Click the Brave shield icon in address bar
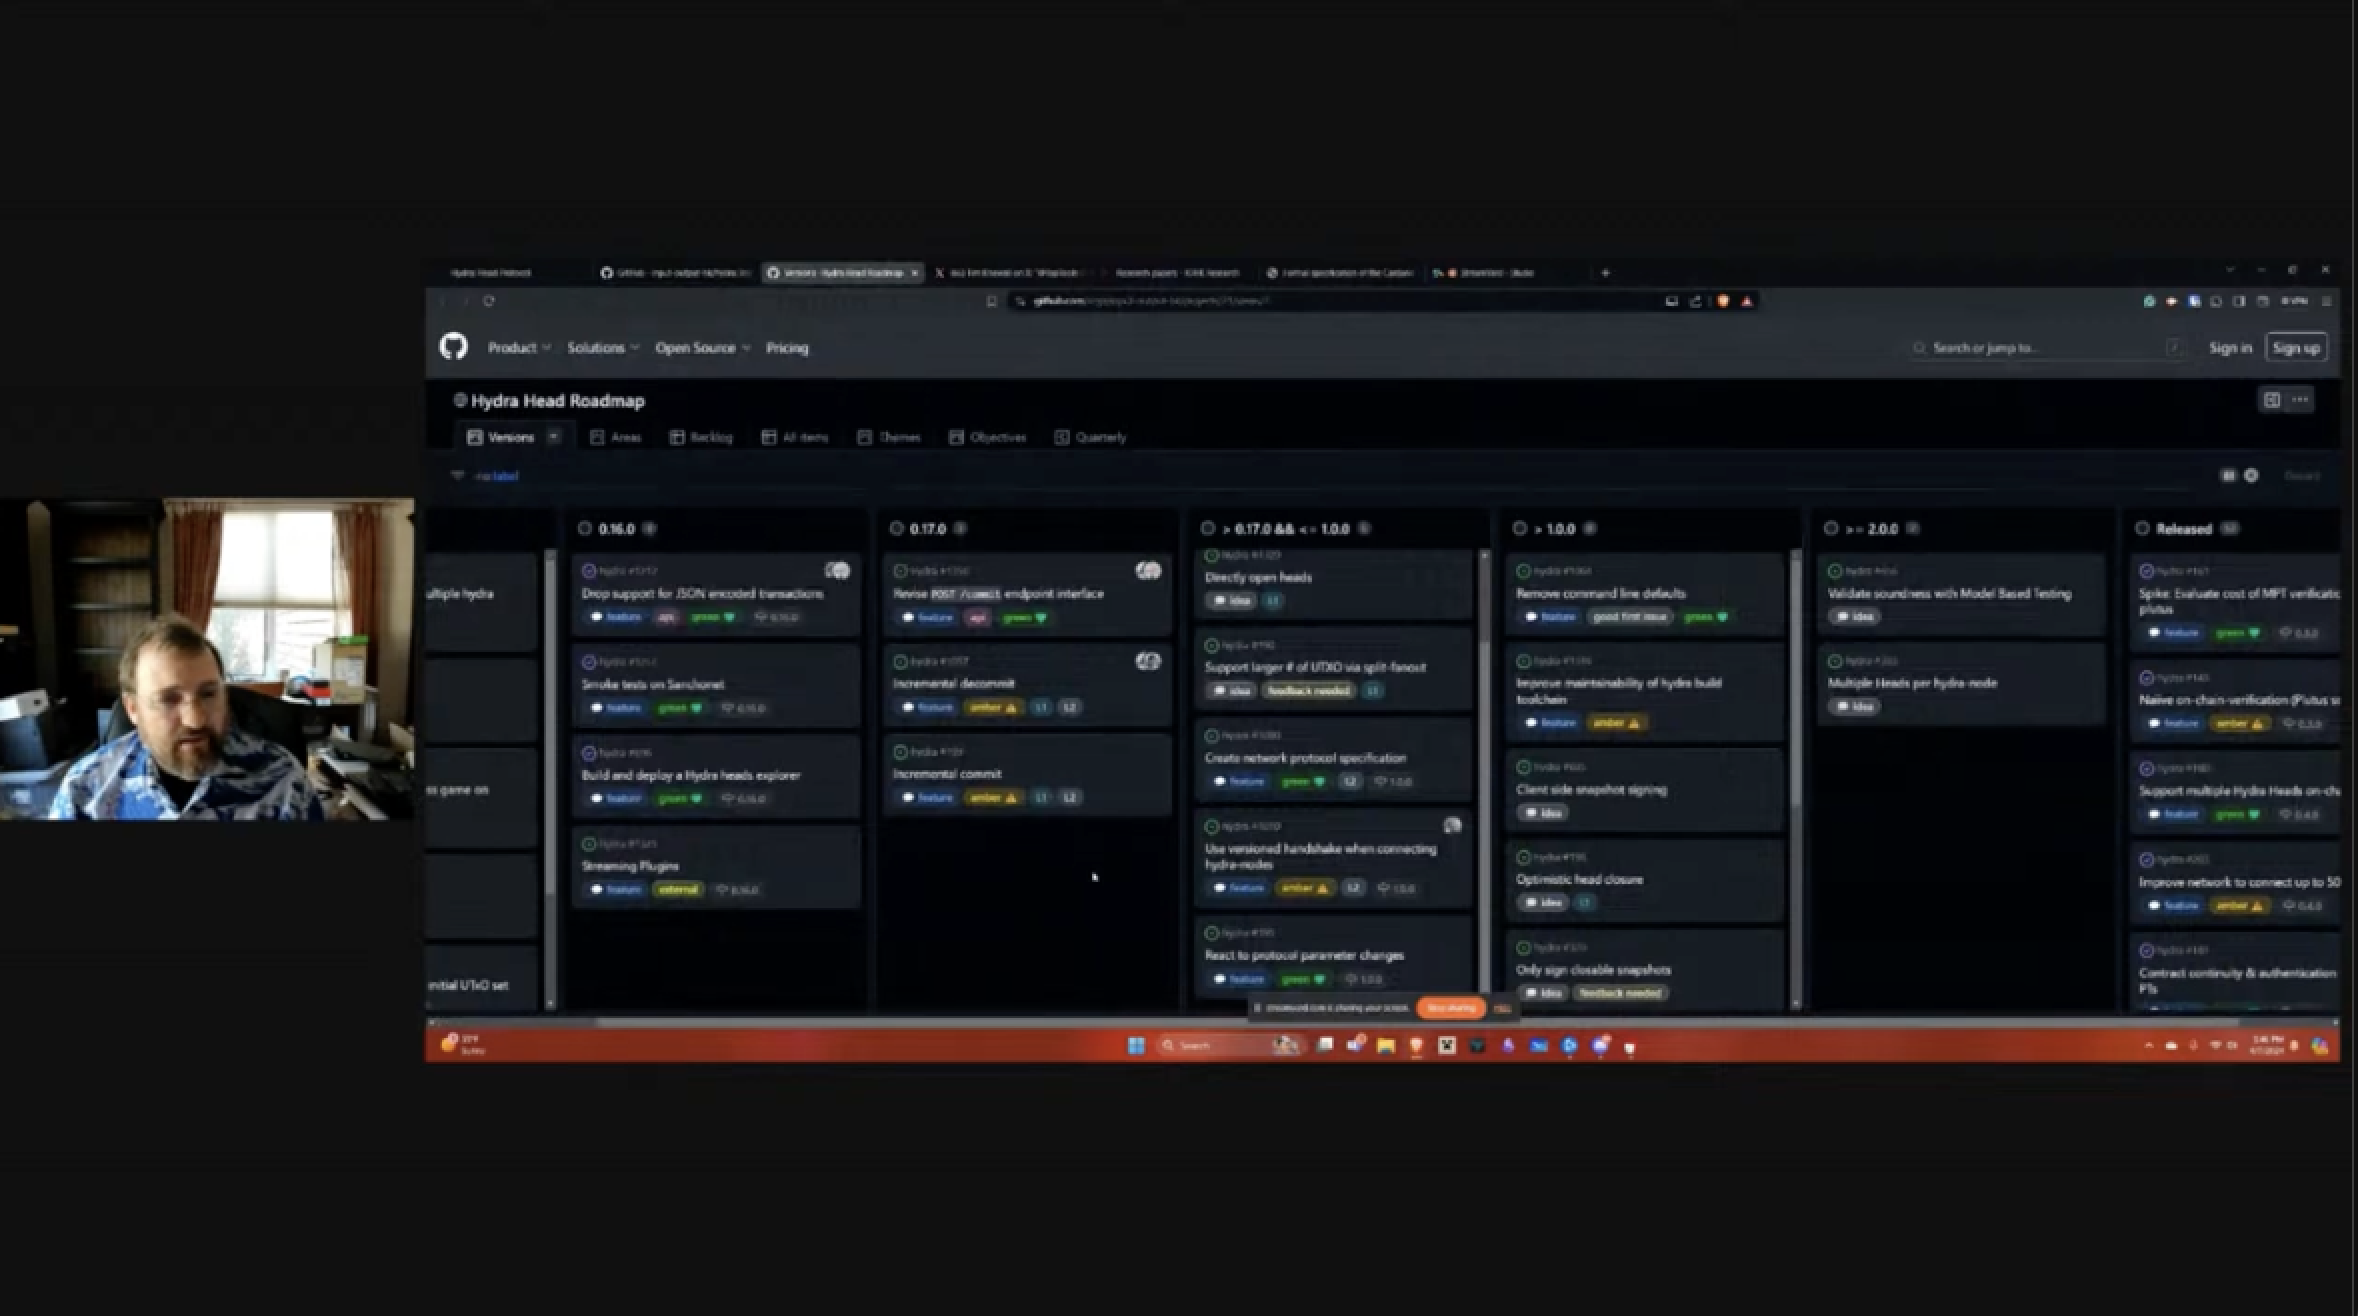The image size is (2358, 1316). (1723, 301)
